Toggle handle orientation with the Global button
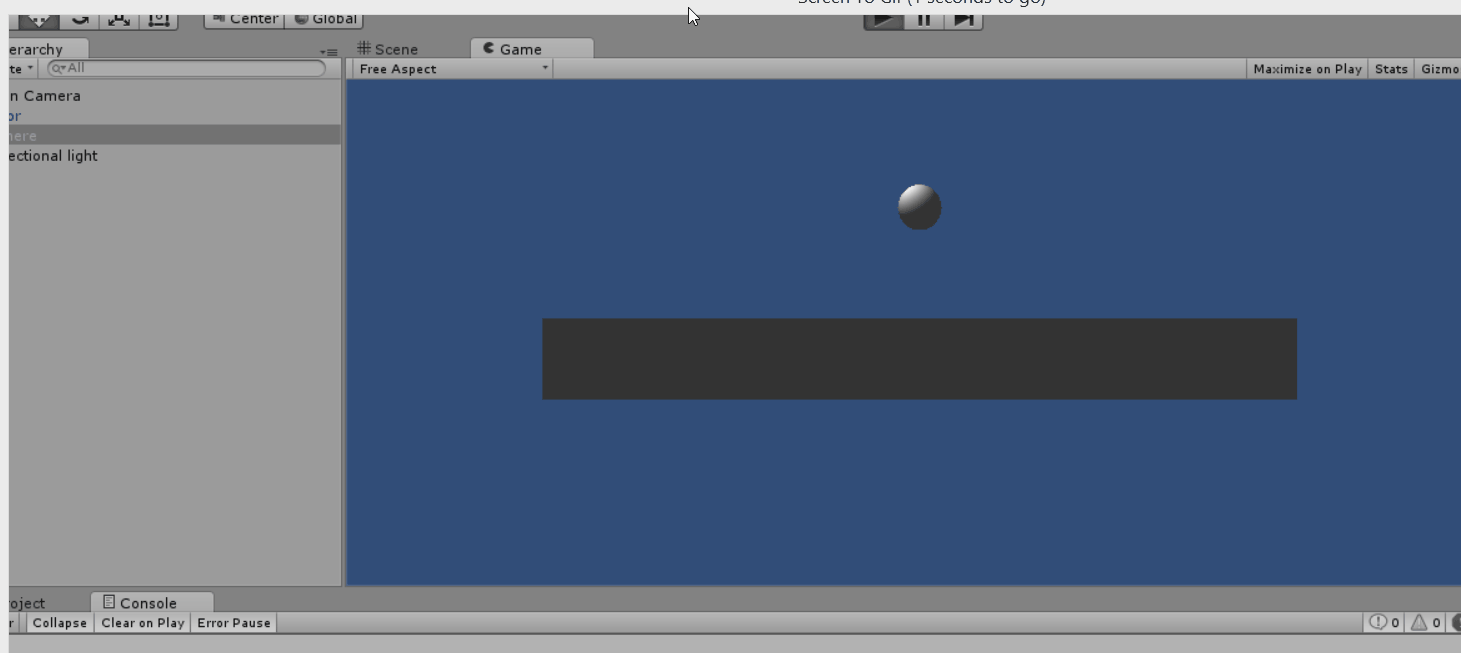 click(x=325, y=19)
